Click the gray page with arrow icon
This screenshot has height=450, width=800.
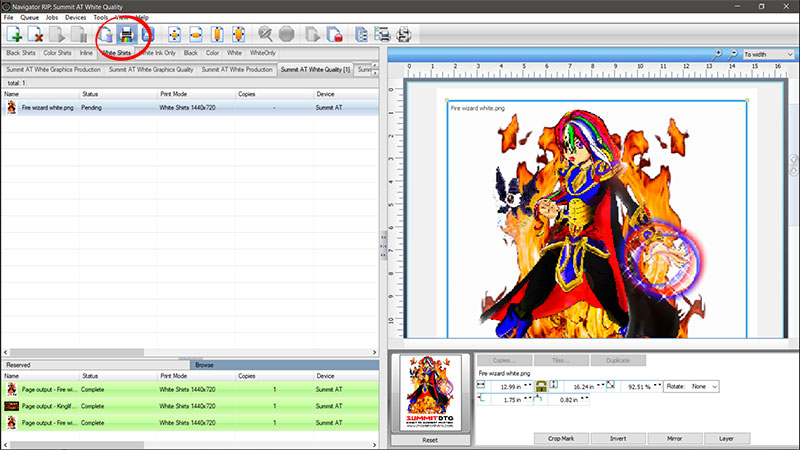pos(313,34)
